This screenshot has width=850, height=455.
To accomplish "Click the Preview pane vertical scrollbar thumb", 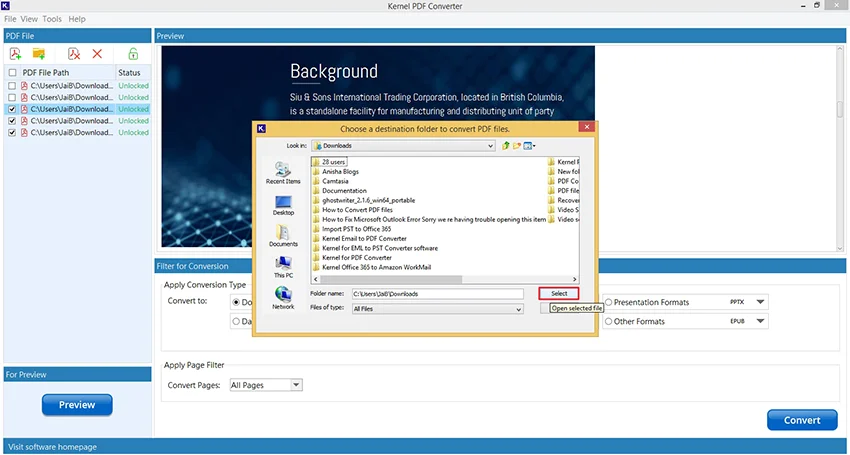I will point(840,108).
